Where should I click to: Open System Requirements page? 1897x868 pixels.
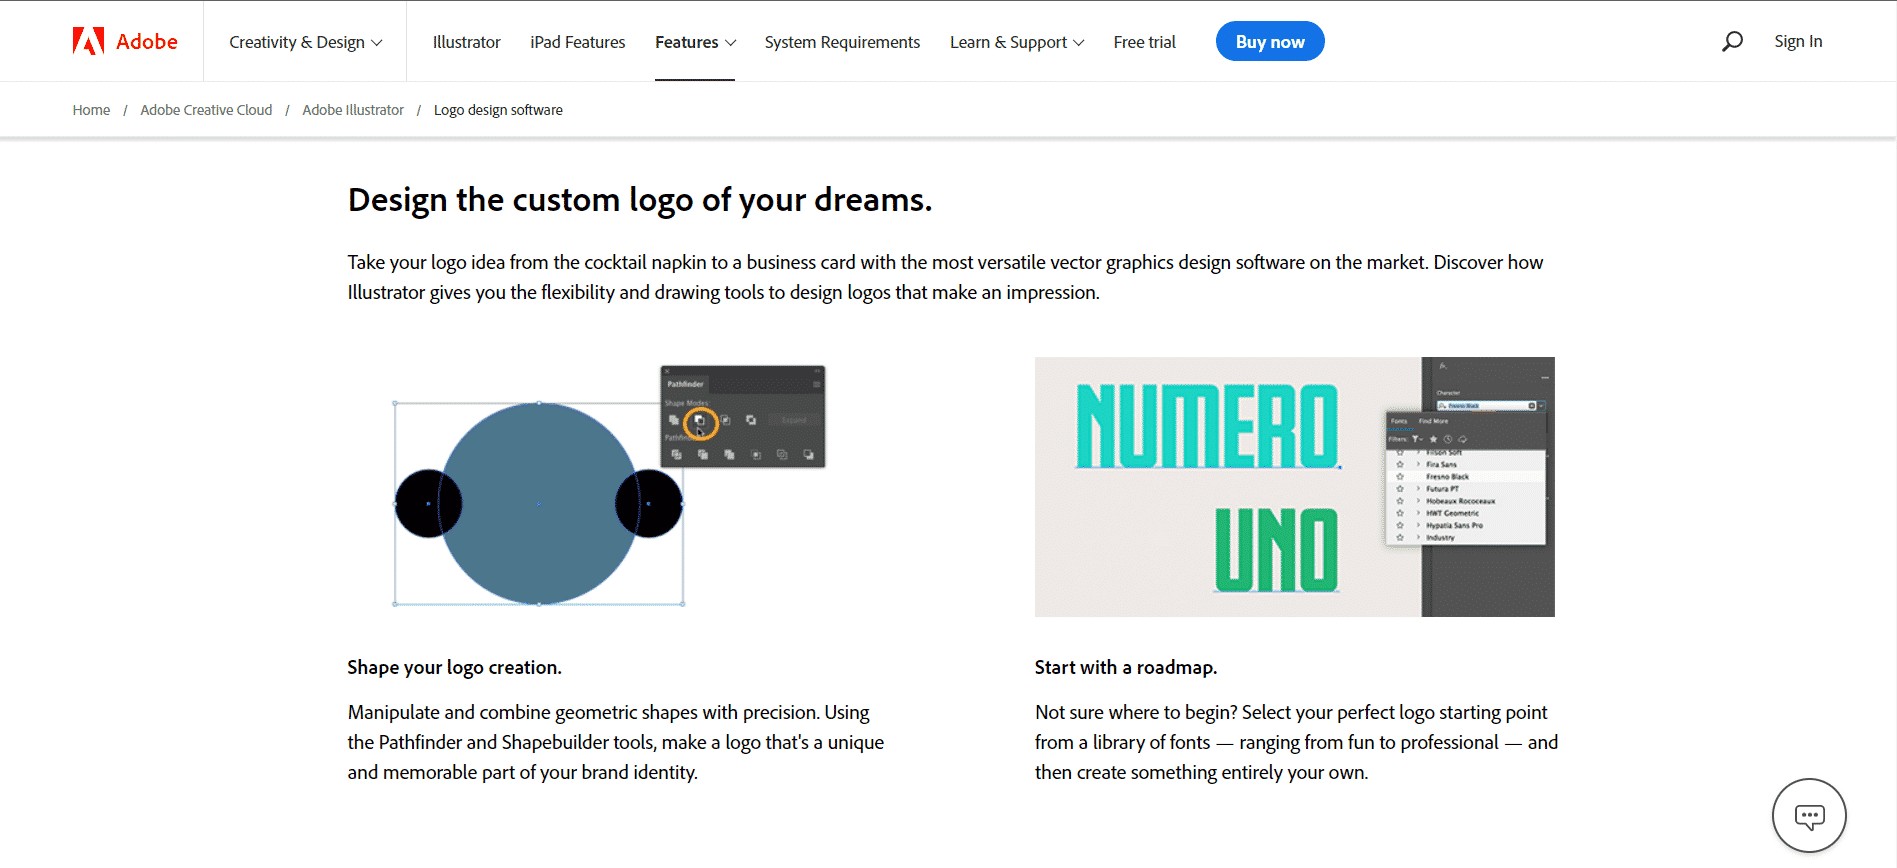842,42
